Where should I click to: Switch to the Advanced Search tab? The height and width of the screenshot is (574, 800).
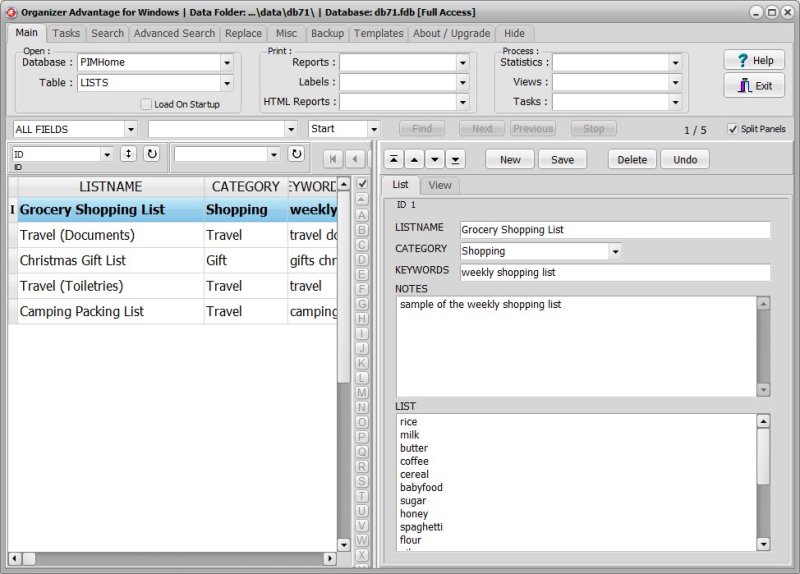[x=174, y=33]
